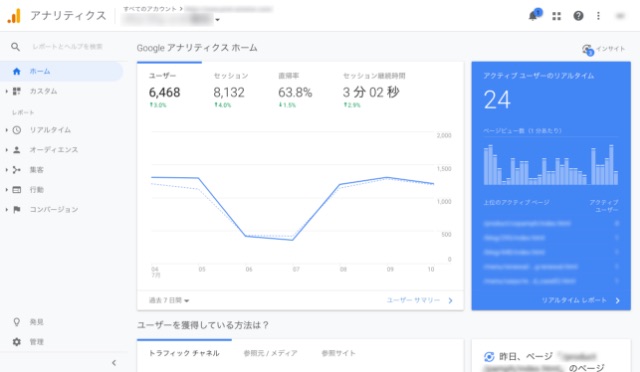
Task: Click the help question mark icon
Action: coord(578,16)
